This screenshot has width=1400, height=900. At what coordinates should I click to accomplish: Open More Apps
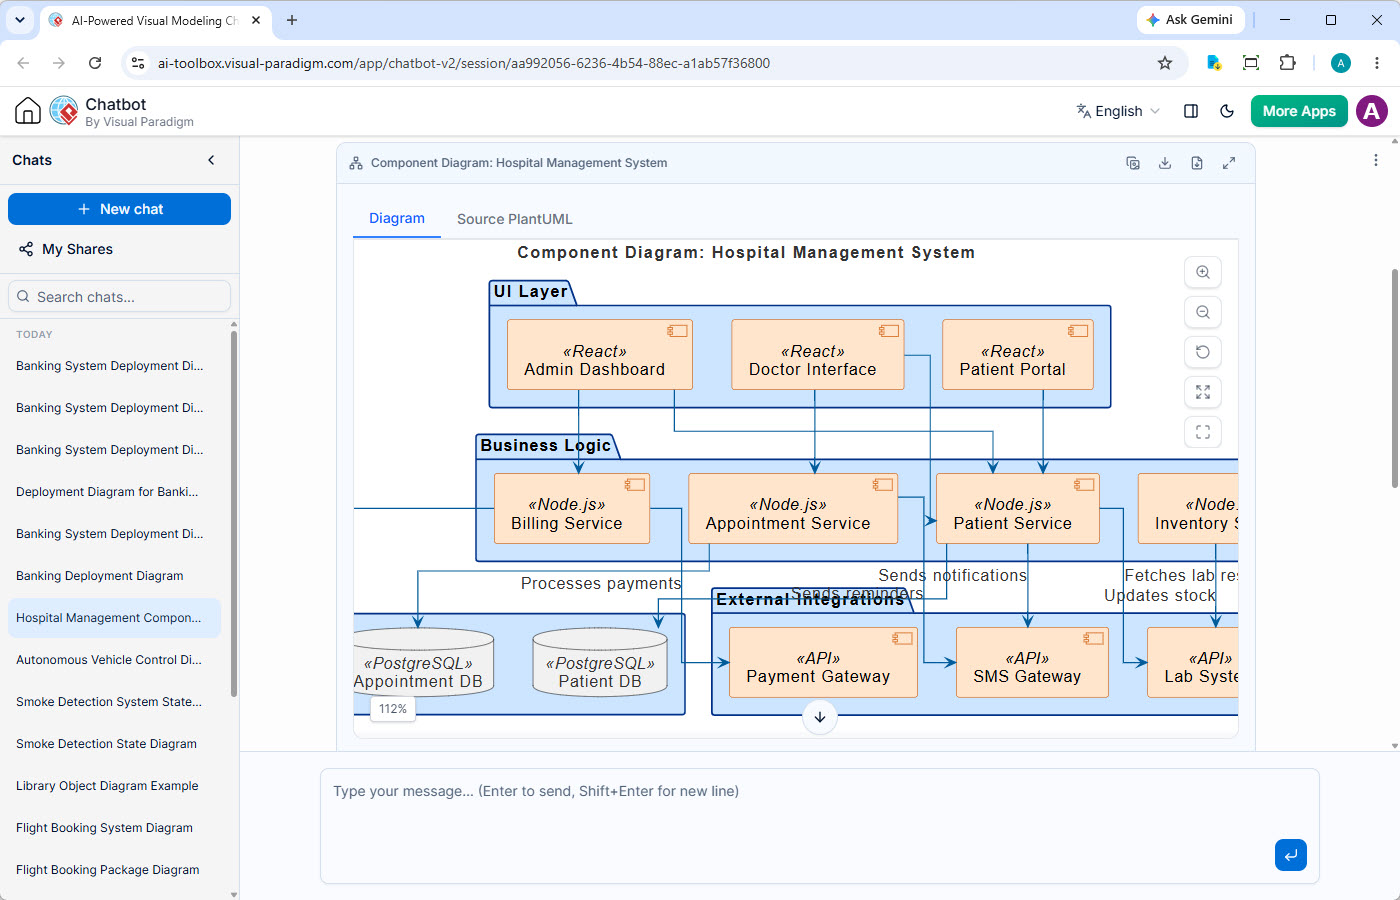pyautogui.click(x=1299, y=111)
